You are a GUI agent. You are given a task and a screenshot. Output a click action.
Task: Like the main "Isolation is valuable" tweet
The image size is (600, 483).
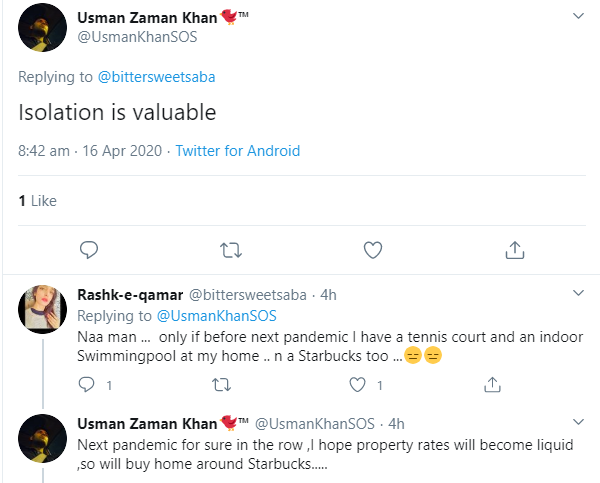coord(373,249)
